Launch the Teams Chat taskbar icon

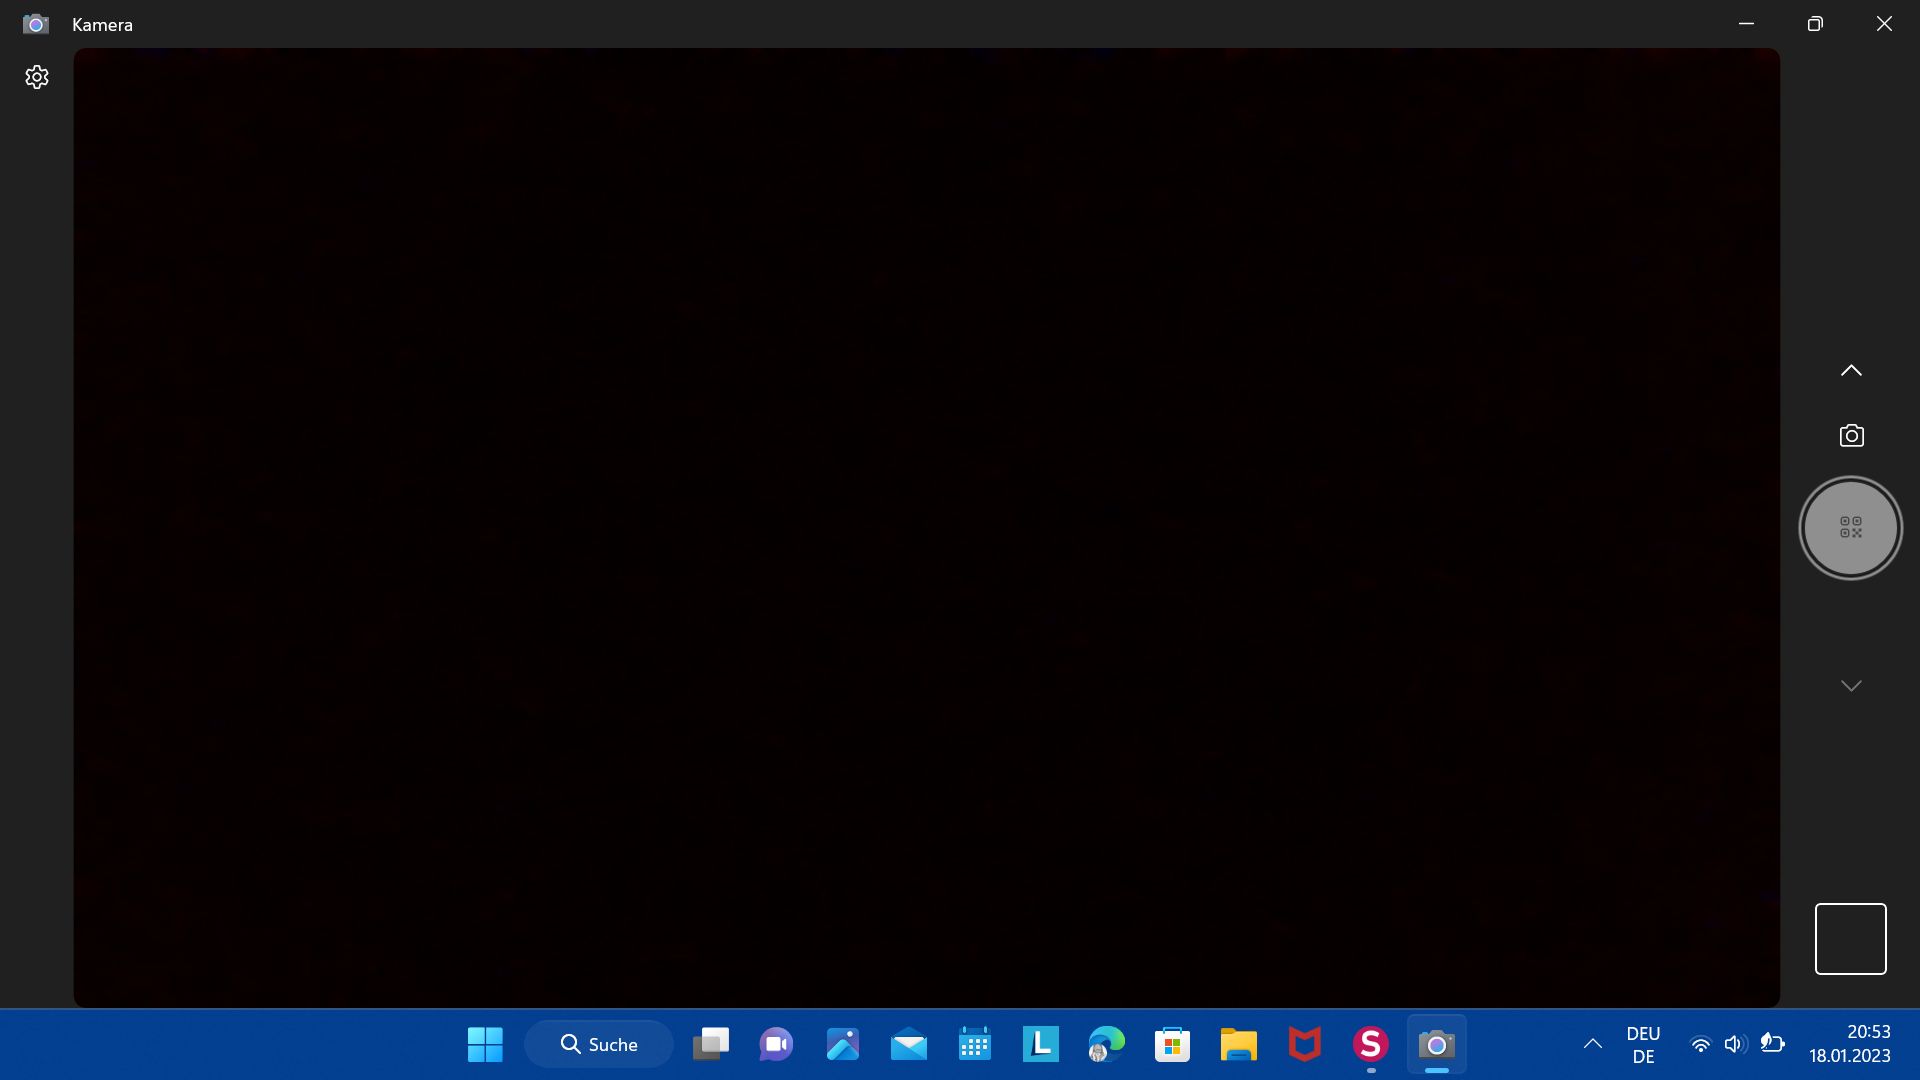click(x=776, y=1045)
